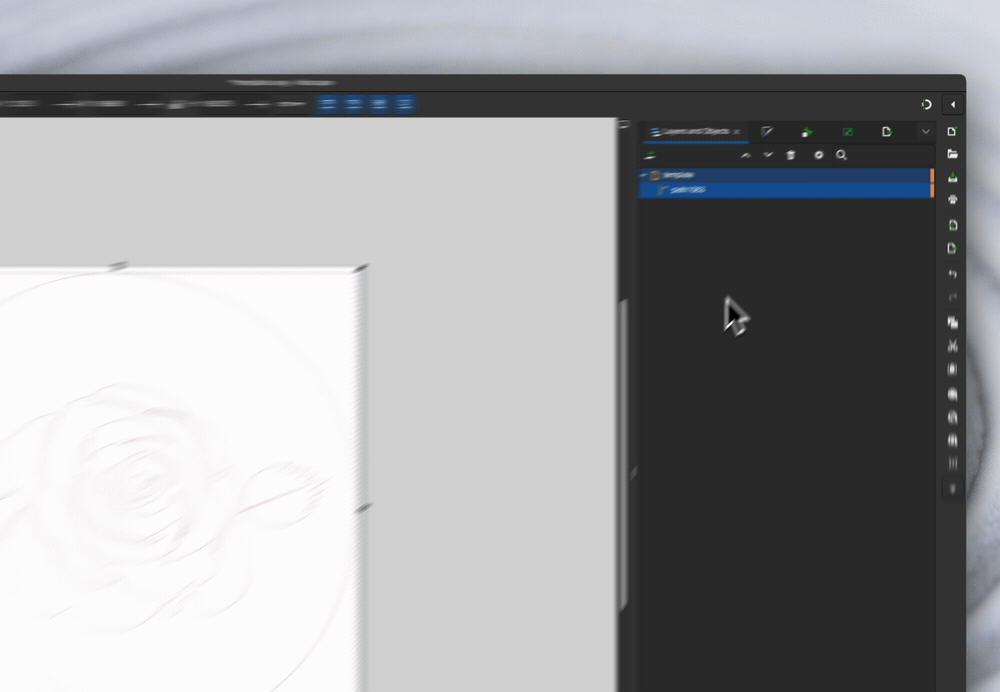The image size is (1000, 692).
Task: Redo the last undone action
Action: click(x=952, y=297)
